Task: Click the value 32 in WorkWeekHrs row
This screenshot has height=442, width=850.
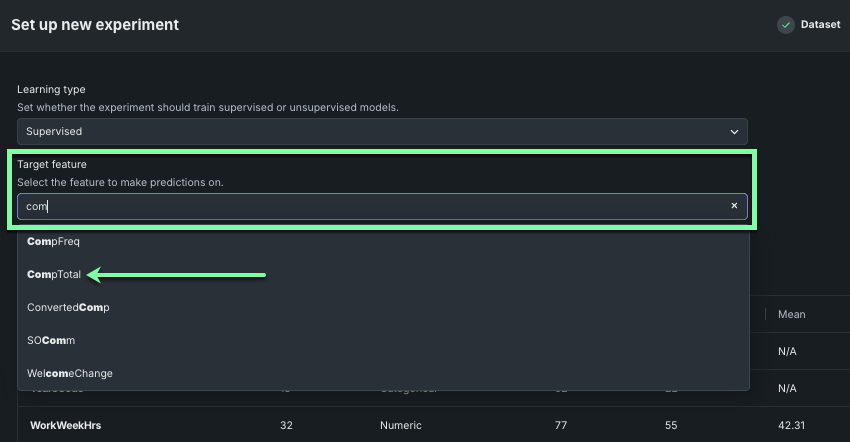Action: point(285,425)
